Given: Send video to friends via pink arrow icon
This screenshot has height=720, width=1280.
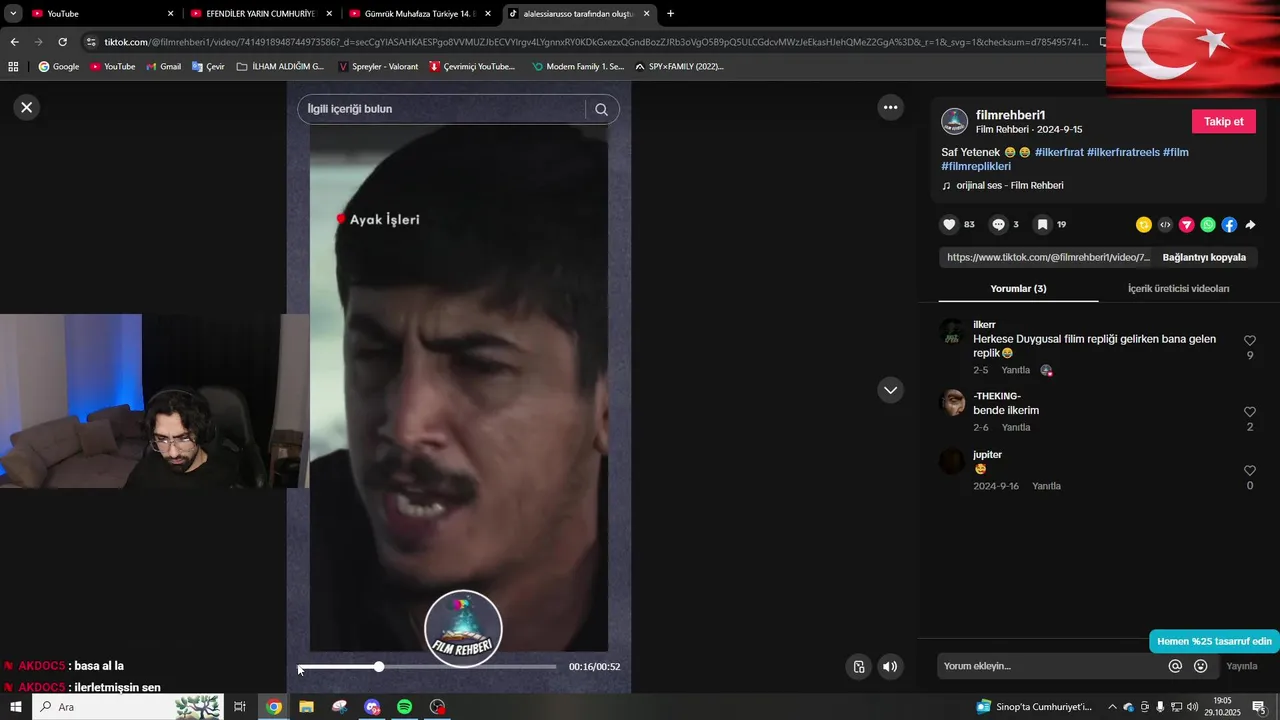Looking at the screenshot, I should 1187,225.
